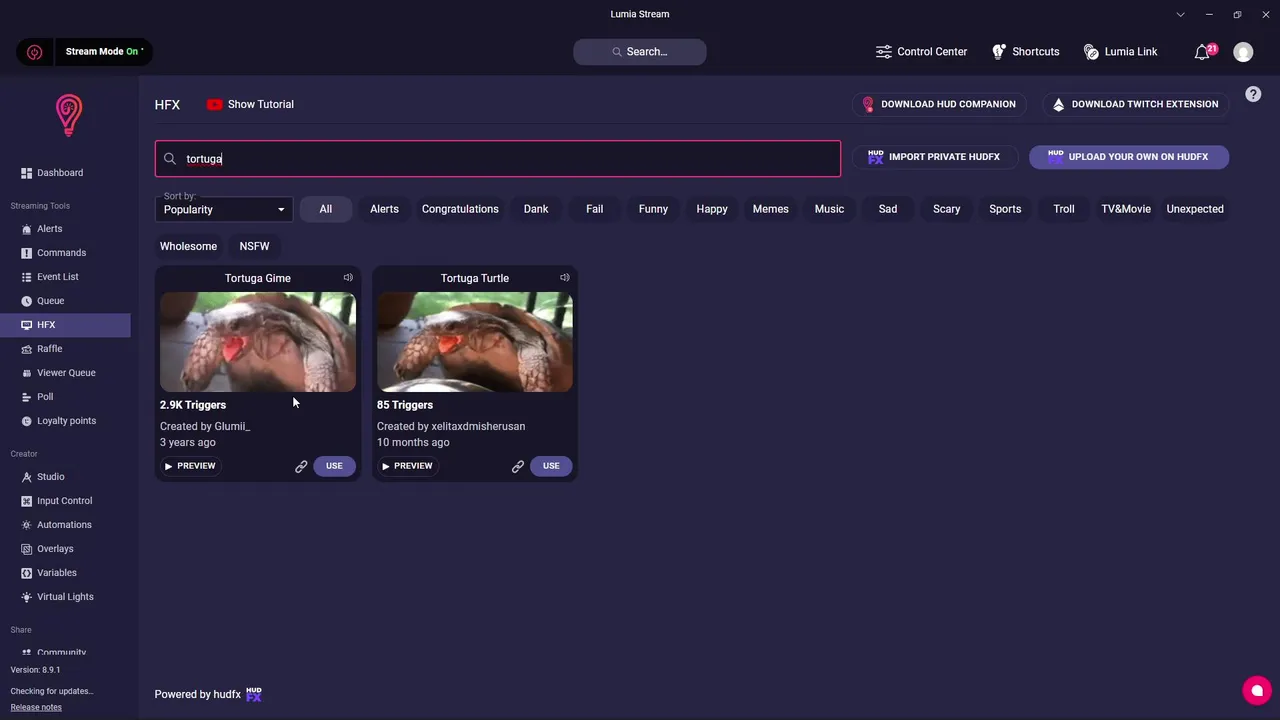
Task: Click sound icon on Tortuga Gime card
Action: pyautogui.click(x=348, y=278)
